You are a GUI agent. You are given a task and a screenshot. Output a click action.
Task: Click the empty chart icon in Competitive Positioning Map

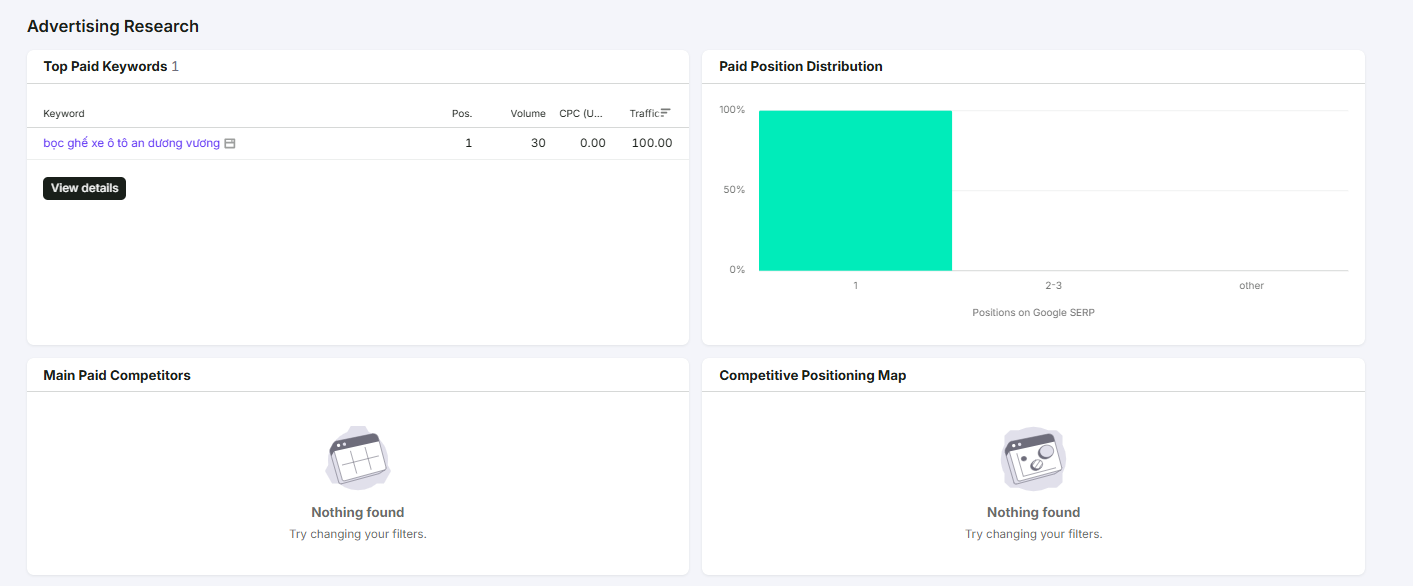click(x=1034, y=459)
